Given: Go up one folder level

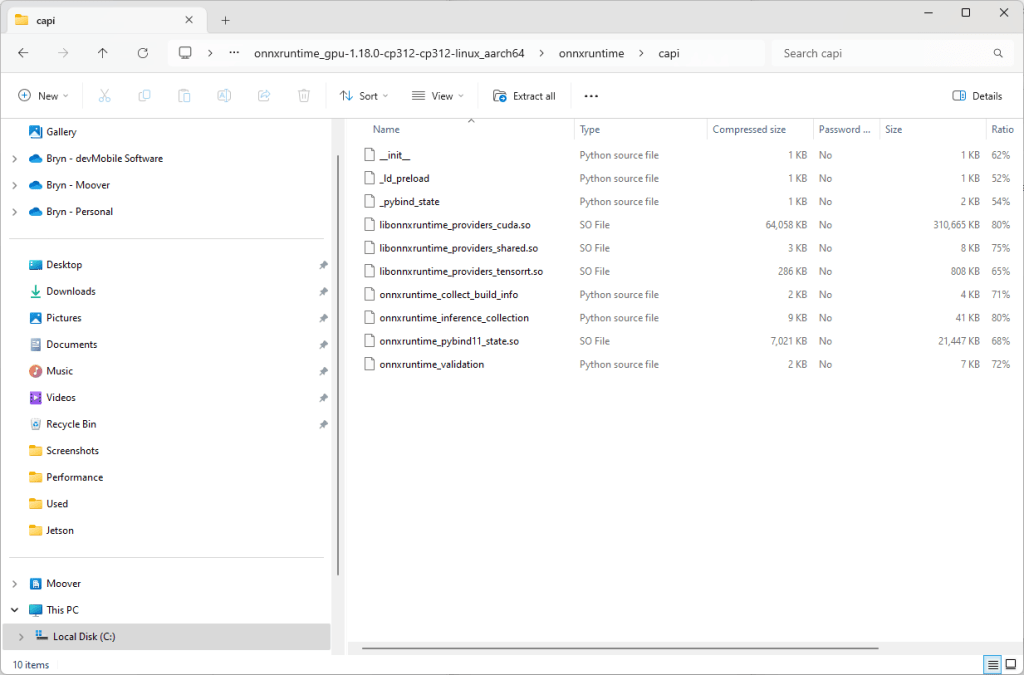Looking at the screenshot, I should [103, 53].
